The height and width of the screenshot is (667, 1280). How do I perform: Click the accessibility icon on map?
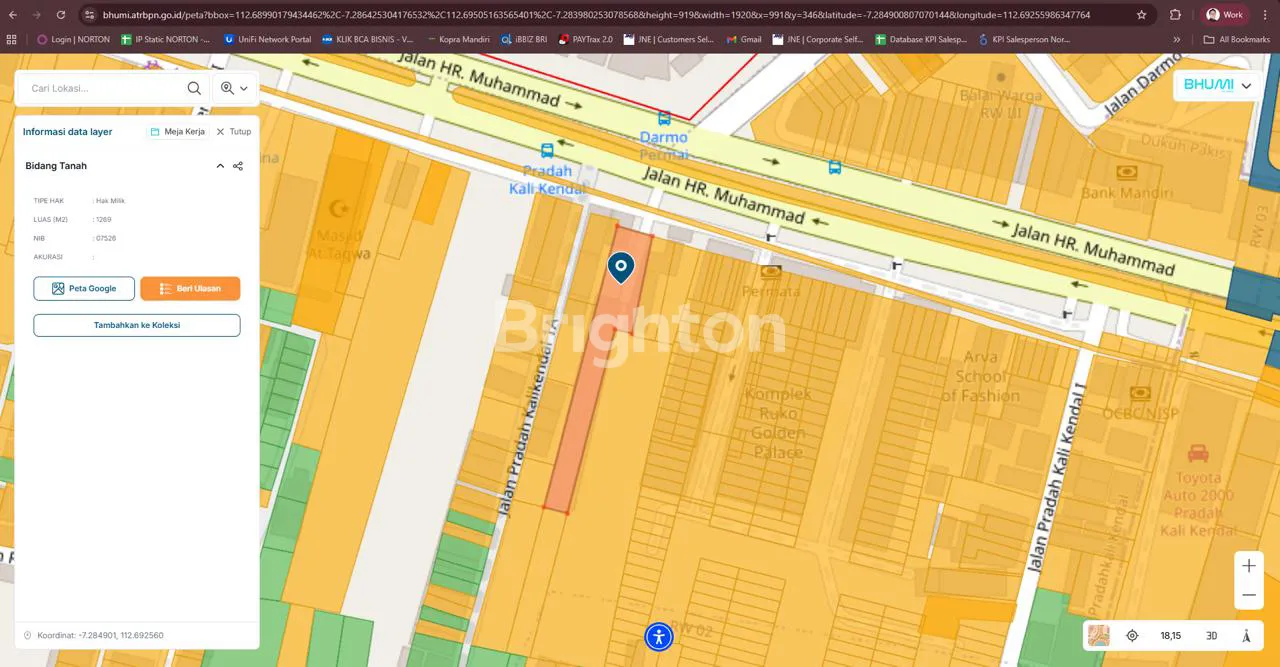659,636
